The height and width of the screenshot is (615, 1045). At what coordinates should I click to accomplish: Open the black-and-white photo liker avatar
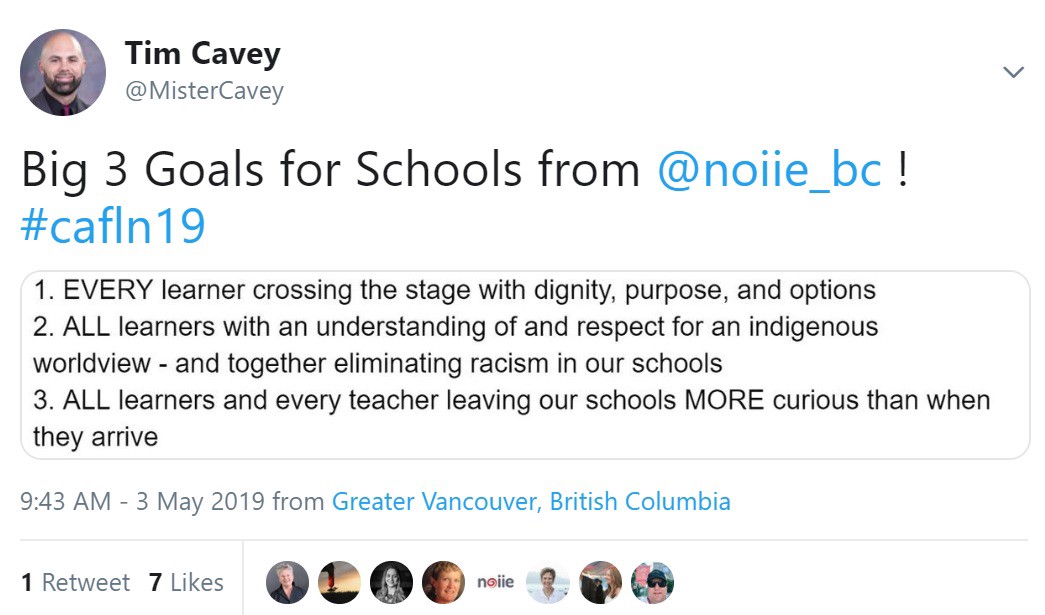pos(392,582)
